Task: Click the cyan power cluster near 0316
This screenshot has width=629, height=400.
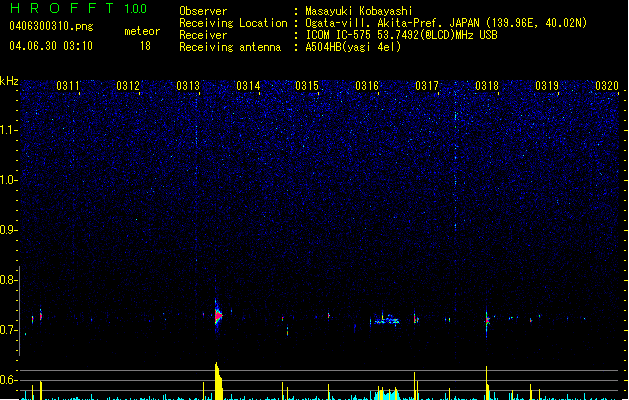Action: [388, 394]
